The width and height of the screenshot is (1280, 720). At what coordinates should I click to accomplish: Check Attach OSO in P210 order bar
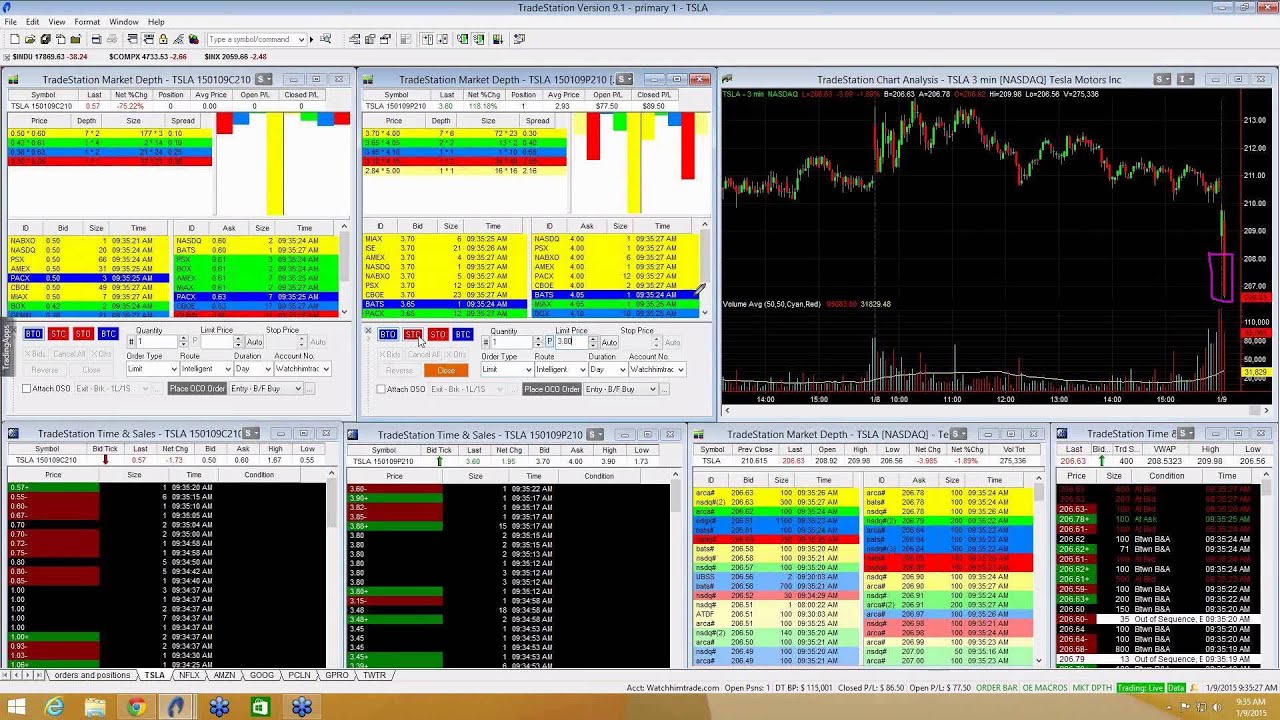(x=381, y=389)
